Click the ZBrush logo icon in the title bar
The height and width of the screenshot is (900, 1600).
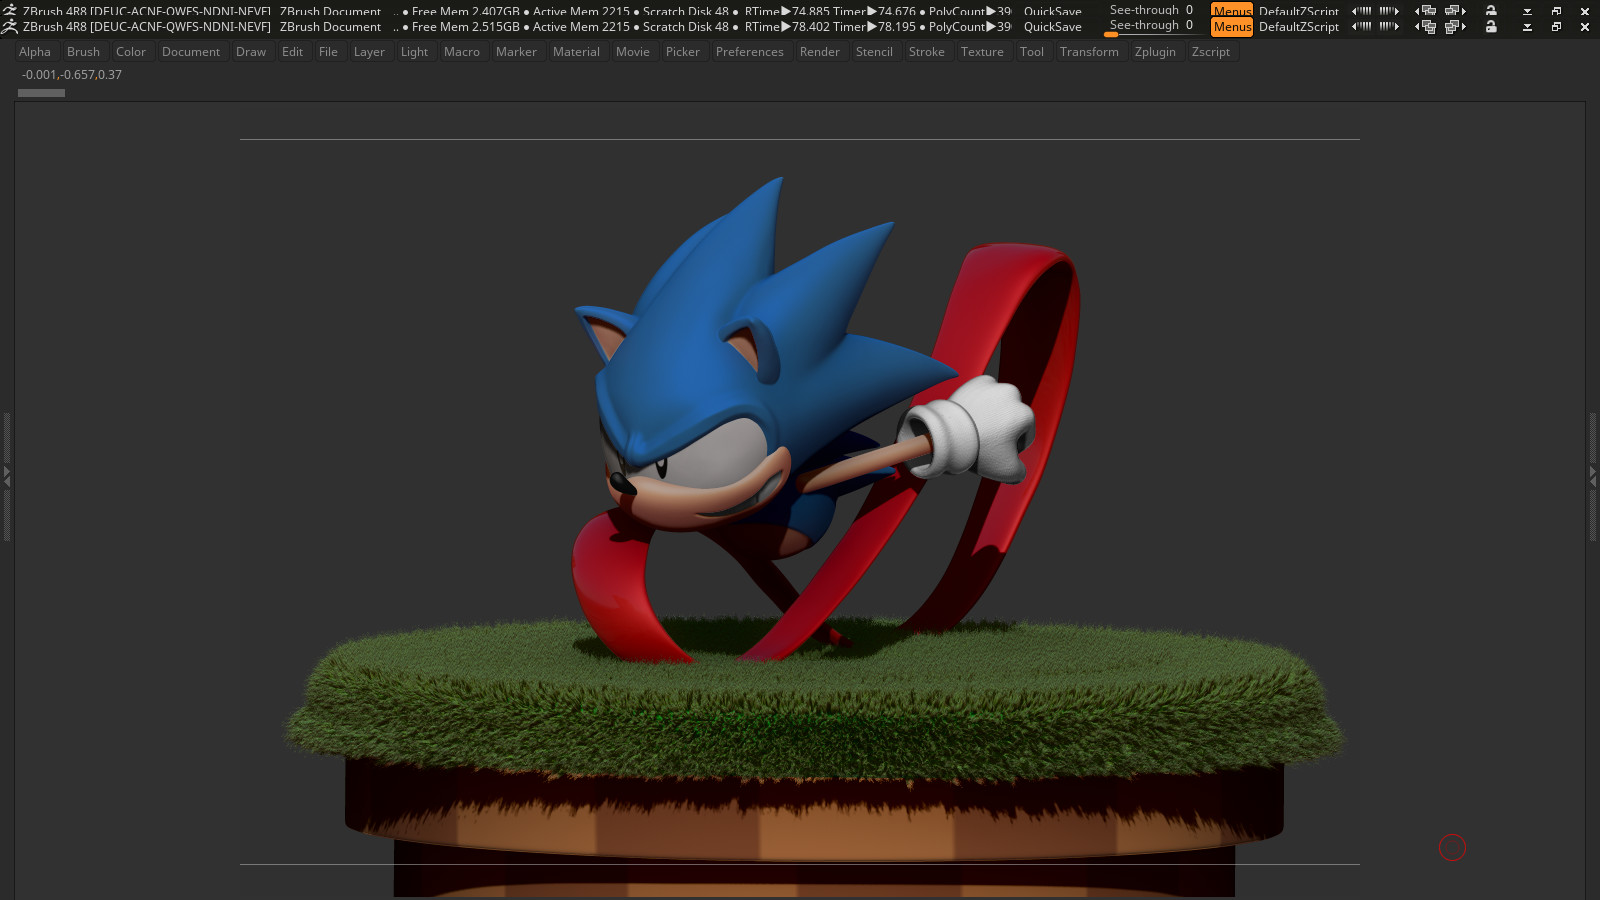(10, 27)
